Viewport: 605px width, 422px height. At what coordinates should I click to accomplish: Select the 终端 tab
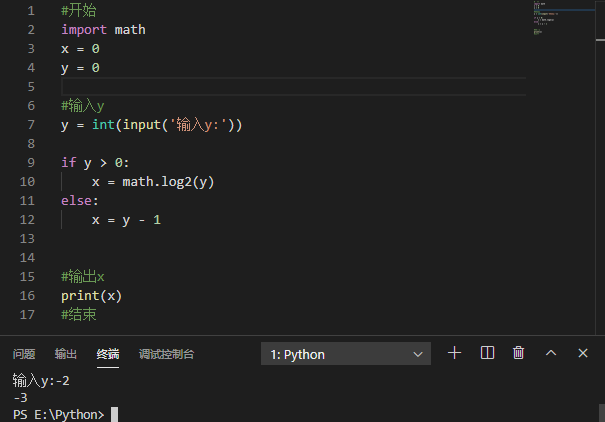pos(108,354)
